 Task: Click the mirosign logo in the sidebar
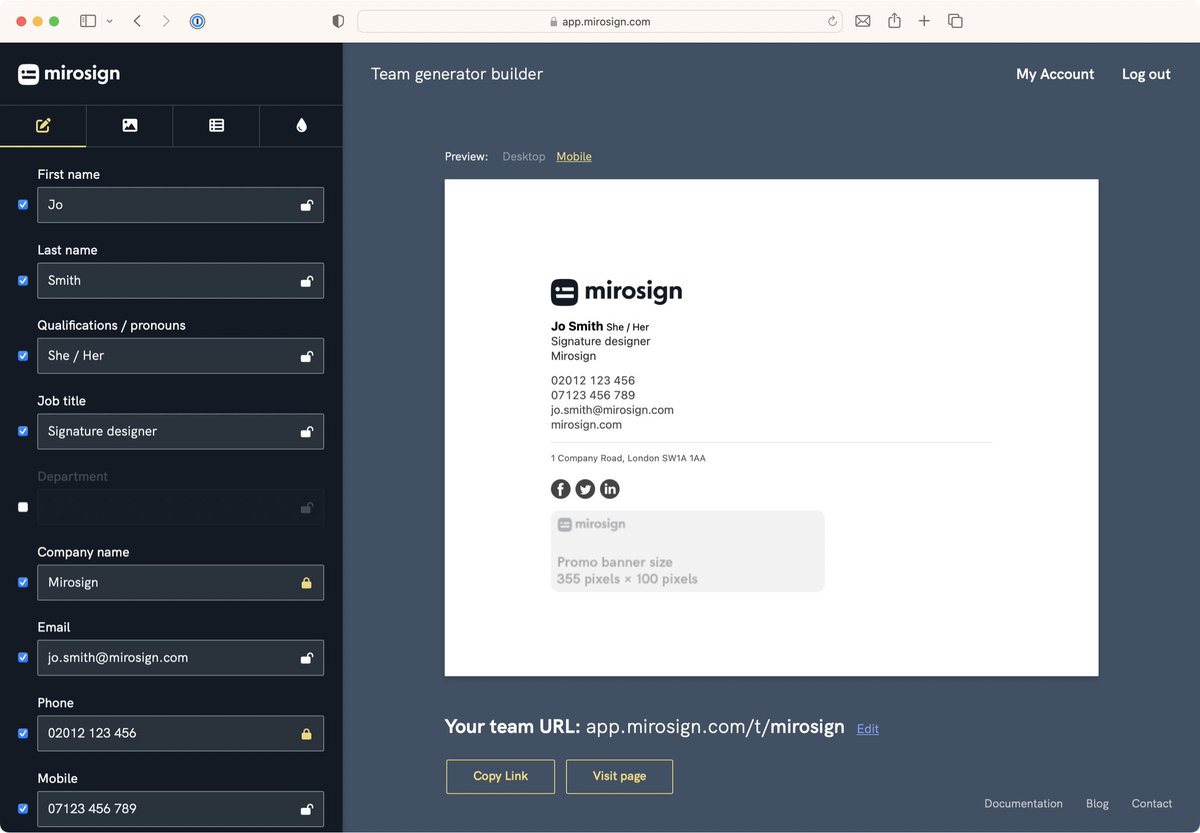(x=68, y=73)
